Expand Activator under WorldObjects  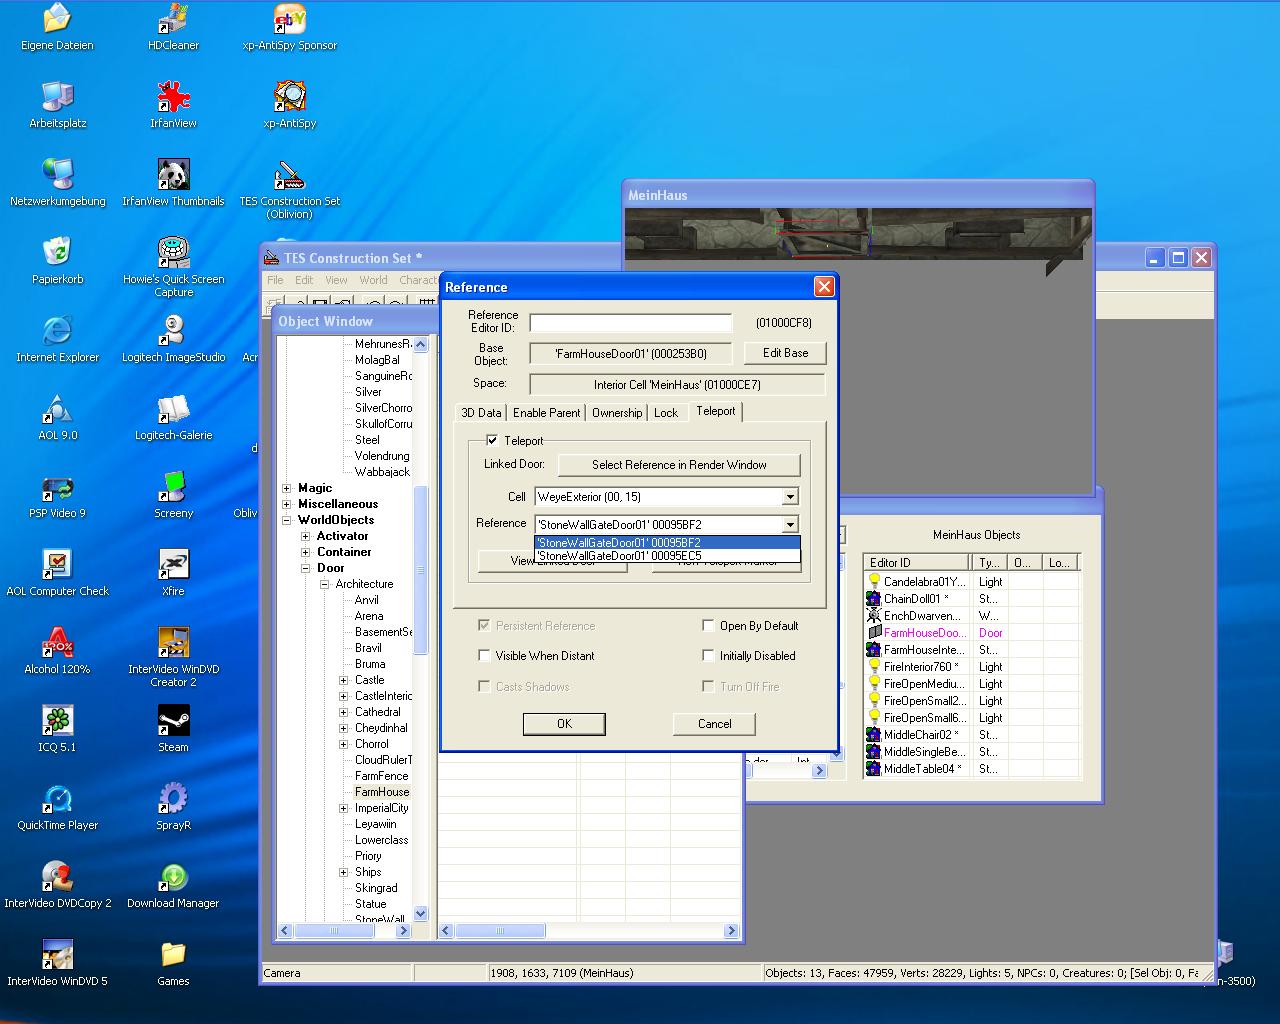pos(306,536)
